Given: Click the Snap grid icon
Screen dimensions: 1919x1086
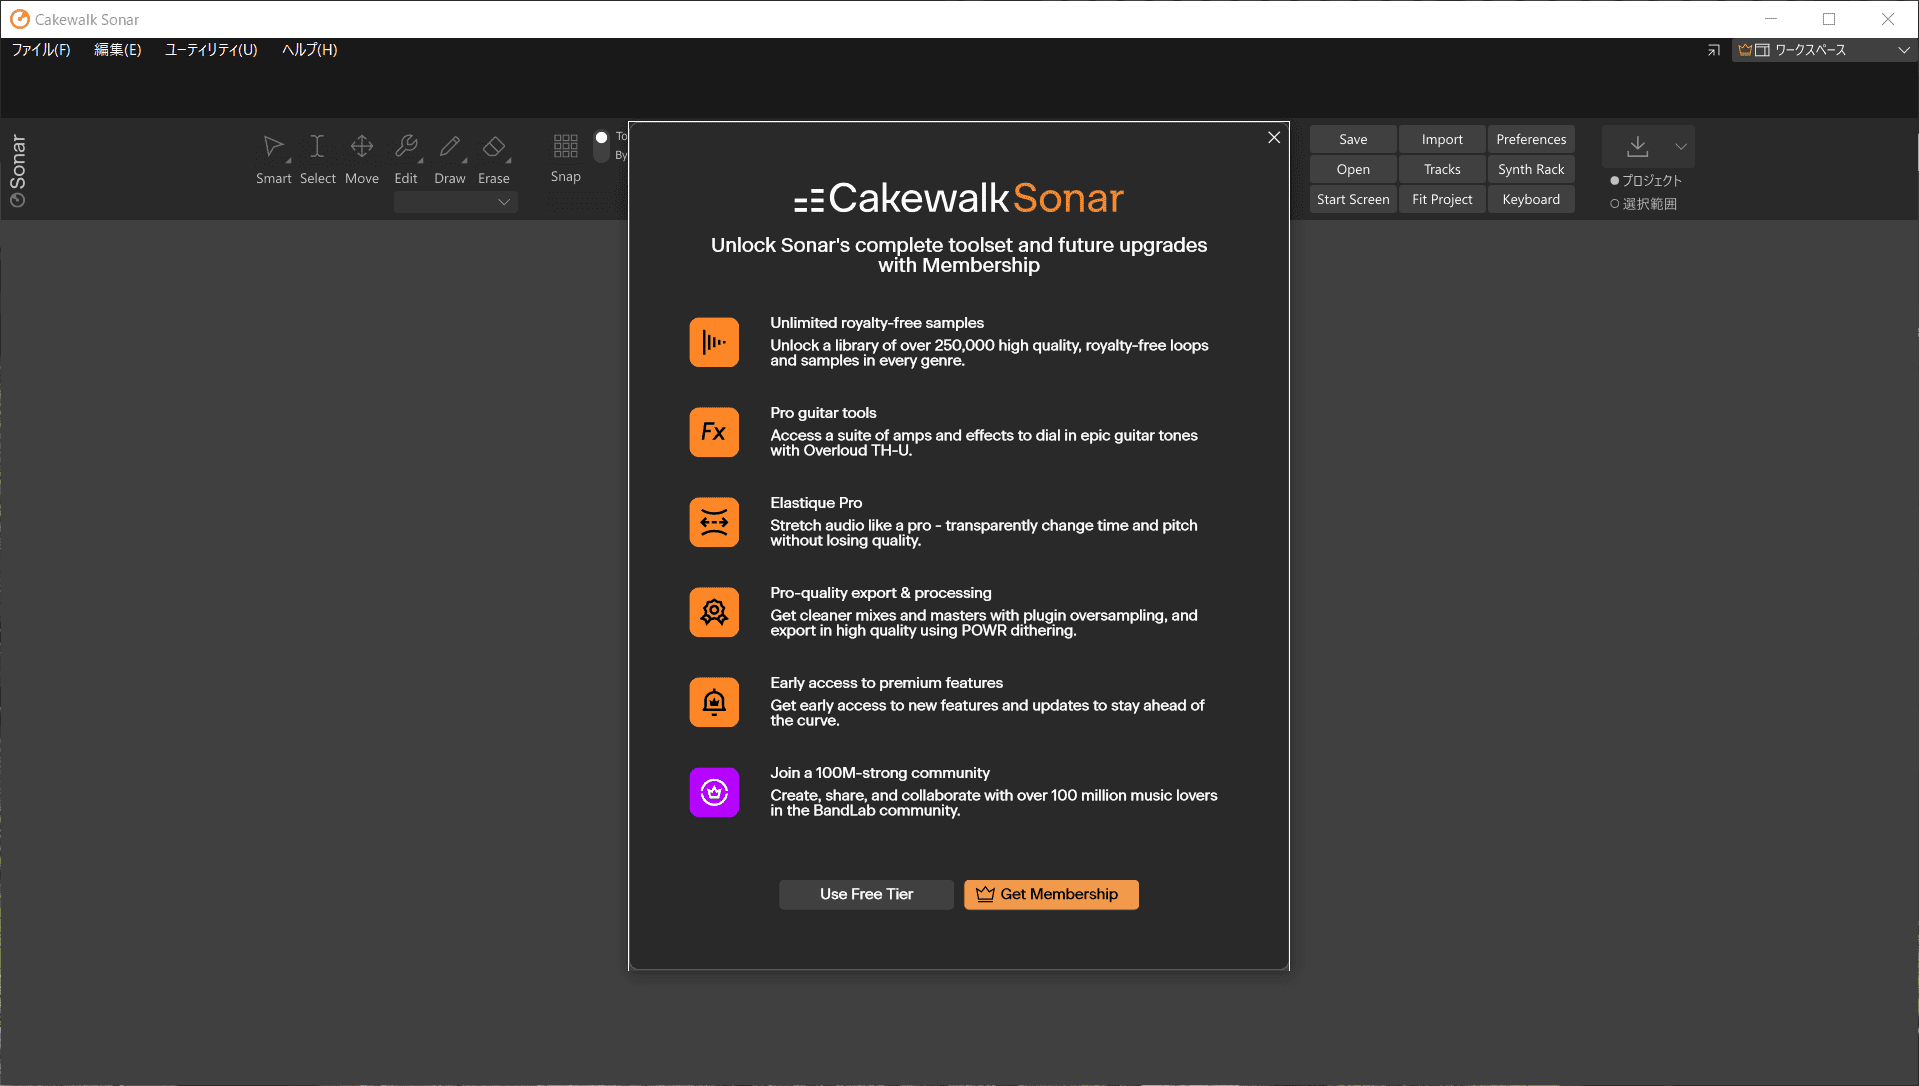Looking at the screenshot, I should pos(565,146).
